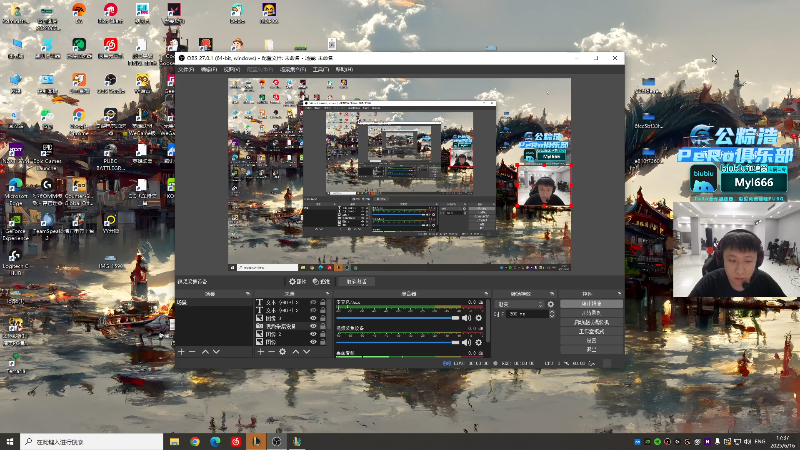Open the WeChat desktop shortcut
The height and width of the screenshot is (450, 800).
[x=47, y=118]
